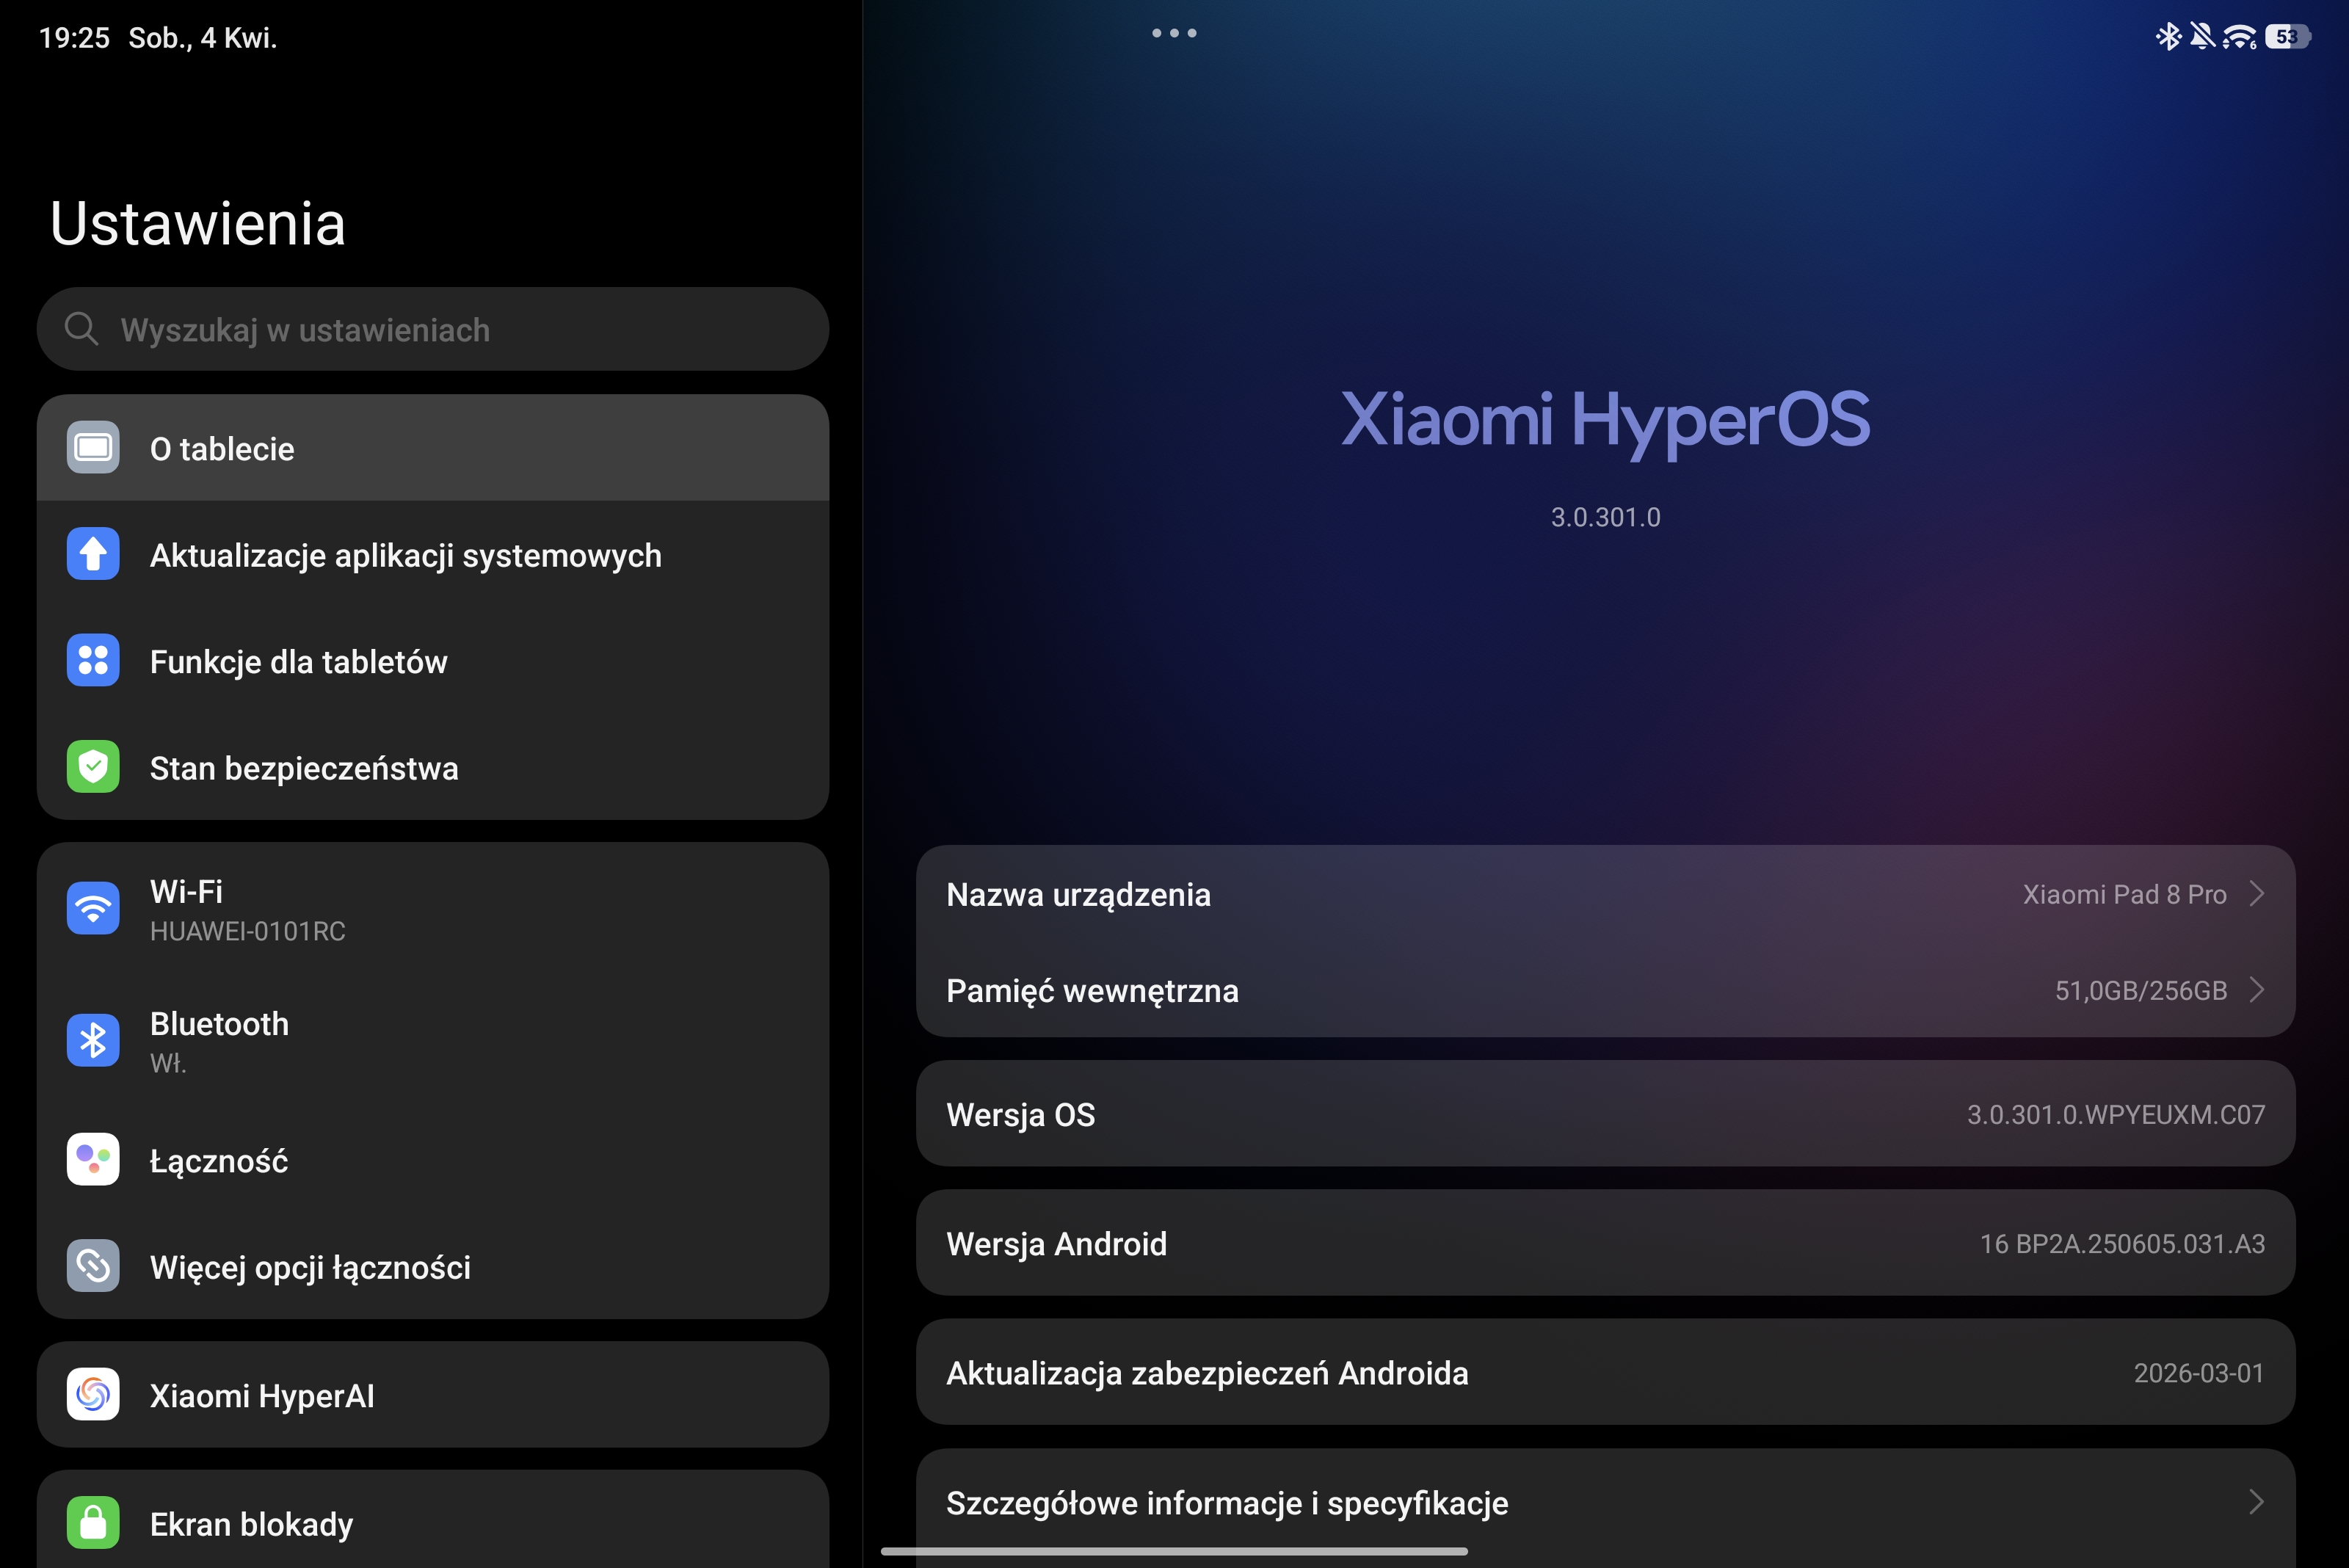Open Stan bezpieczeństwa menu entry
Viewport: 2349px width, 1568px height.
coord(304,768)
